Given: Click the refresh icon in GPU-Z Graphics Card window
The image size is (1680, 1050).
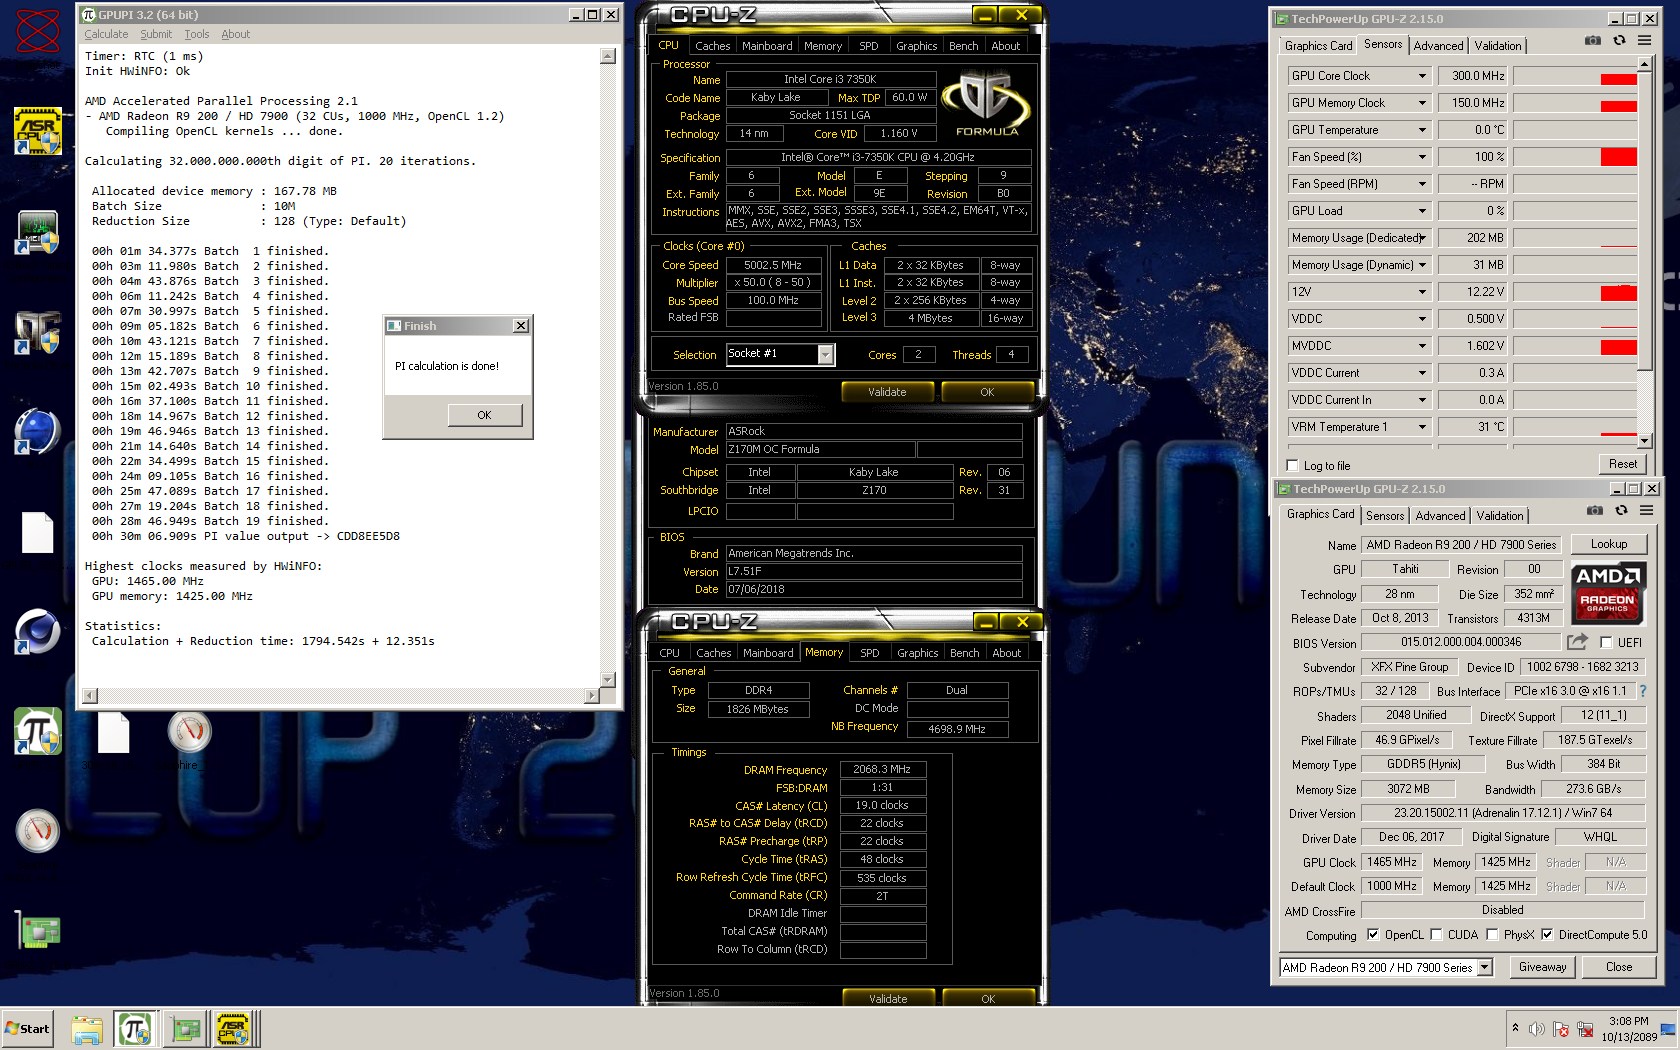Looking at the screenshot, I should pos(1621,511).
